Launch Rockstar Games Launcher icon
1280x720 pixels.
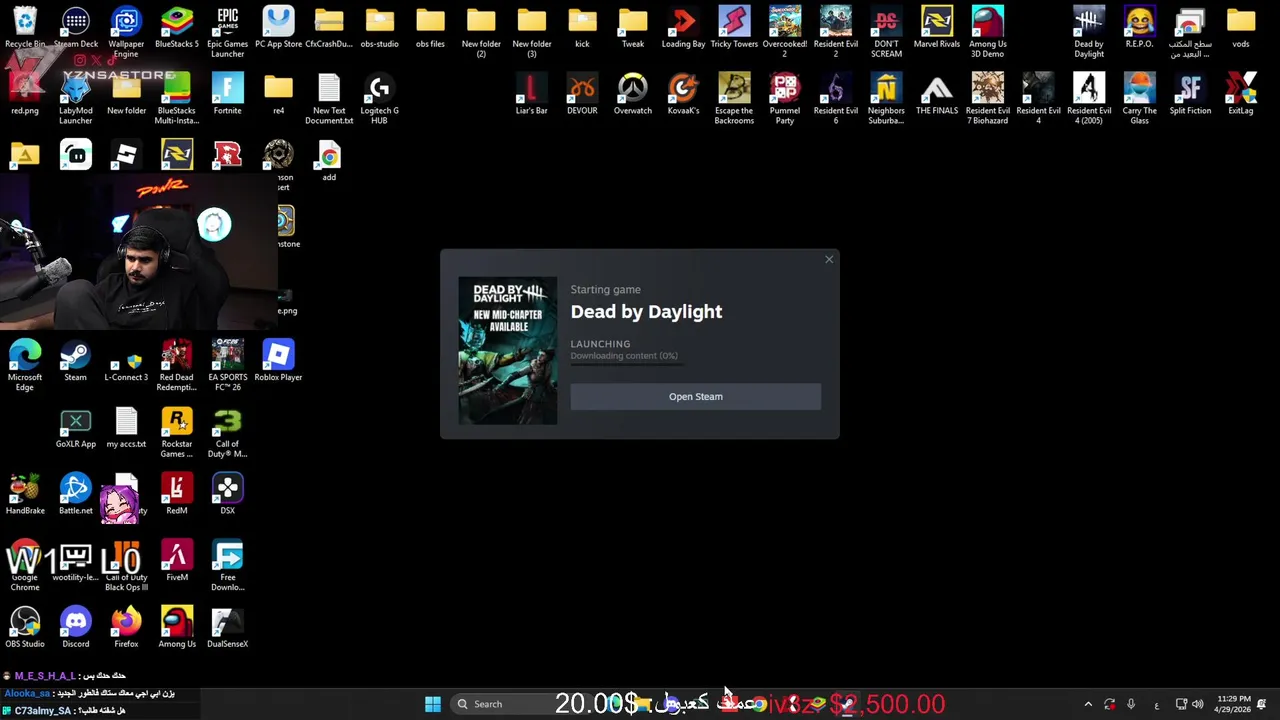177,432
